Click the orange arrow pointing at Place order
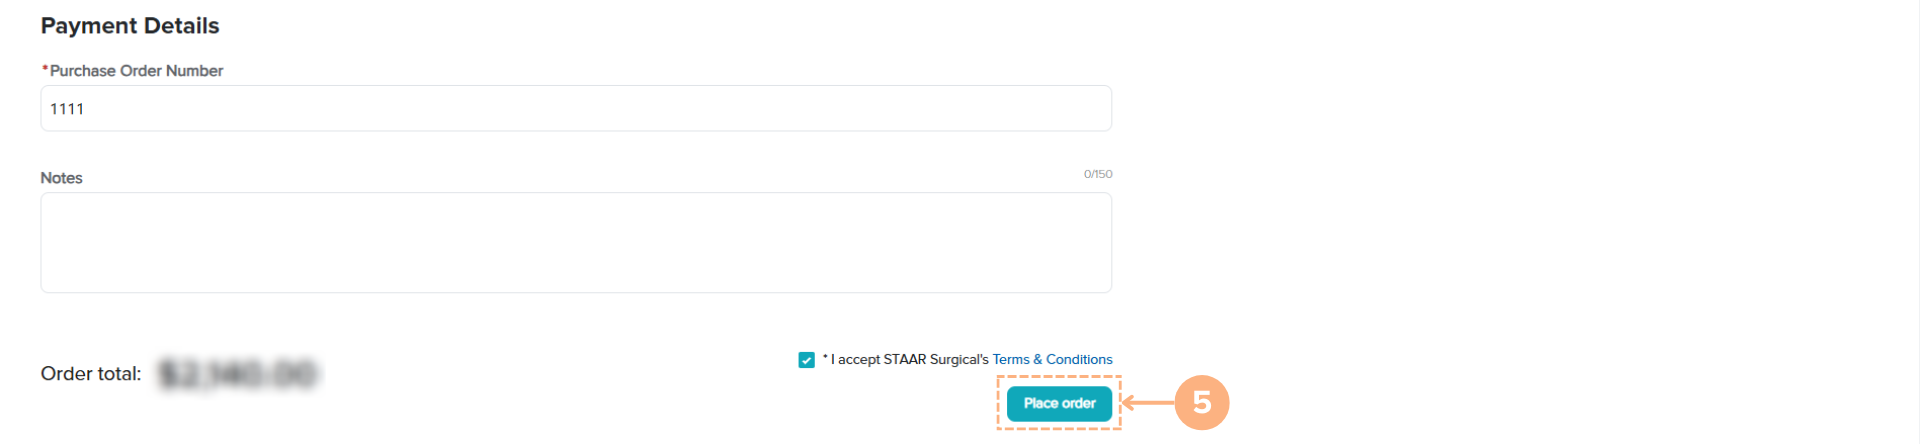The image size is (1920, 444). point(1146,403)
